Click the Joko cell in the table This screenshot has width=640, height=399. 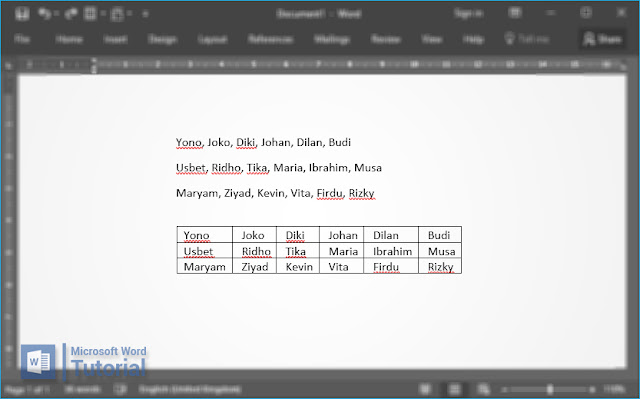(254, 235)
